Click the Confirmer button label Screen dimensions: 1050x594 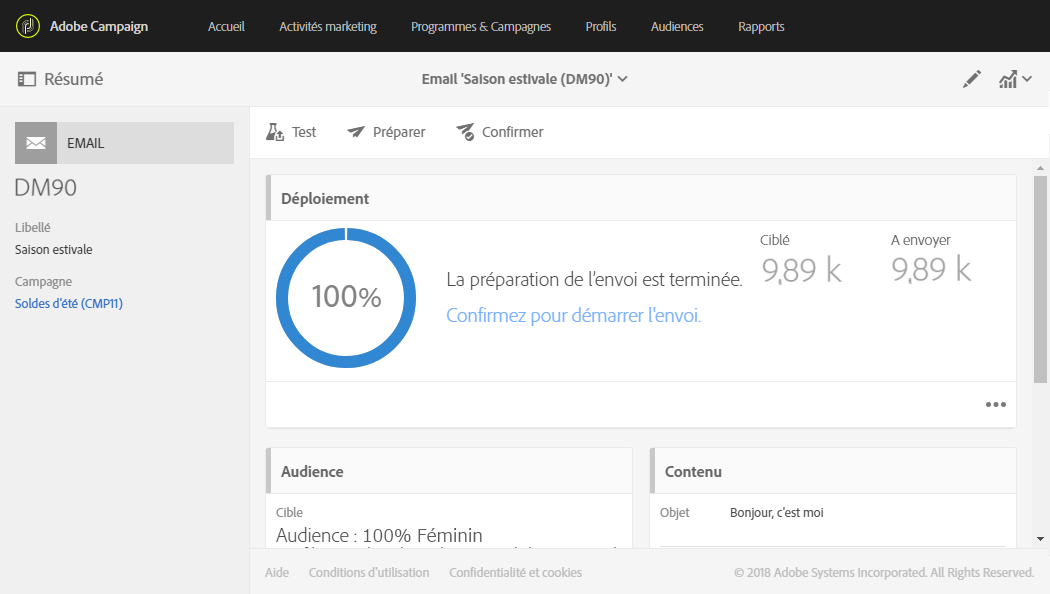[513, 132]
